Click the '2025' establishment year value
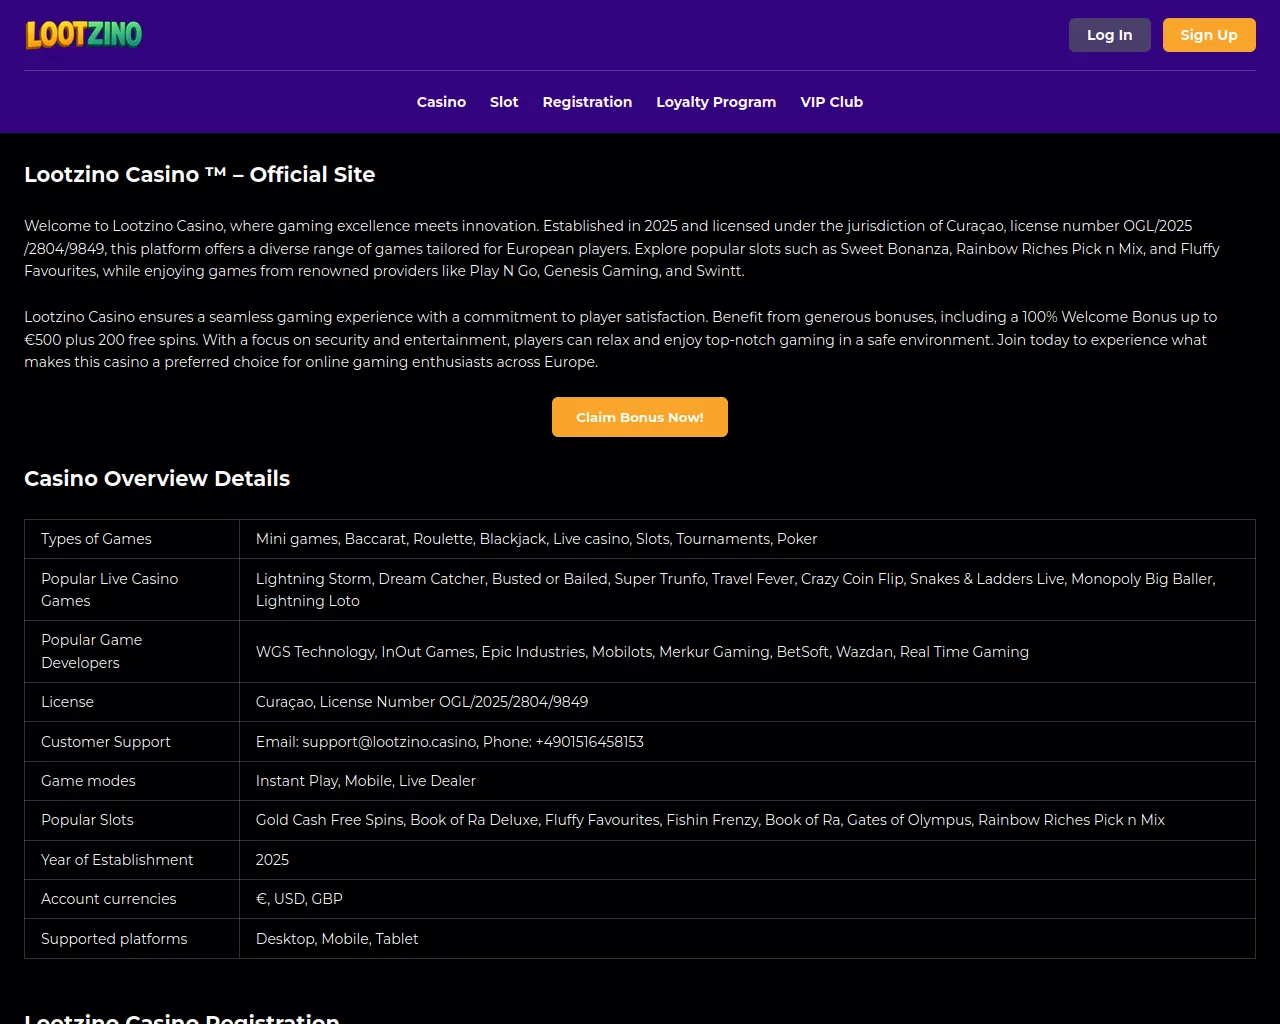 point(272,860)
